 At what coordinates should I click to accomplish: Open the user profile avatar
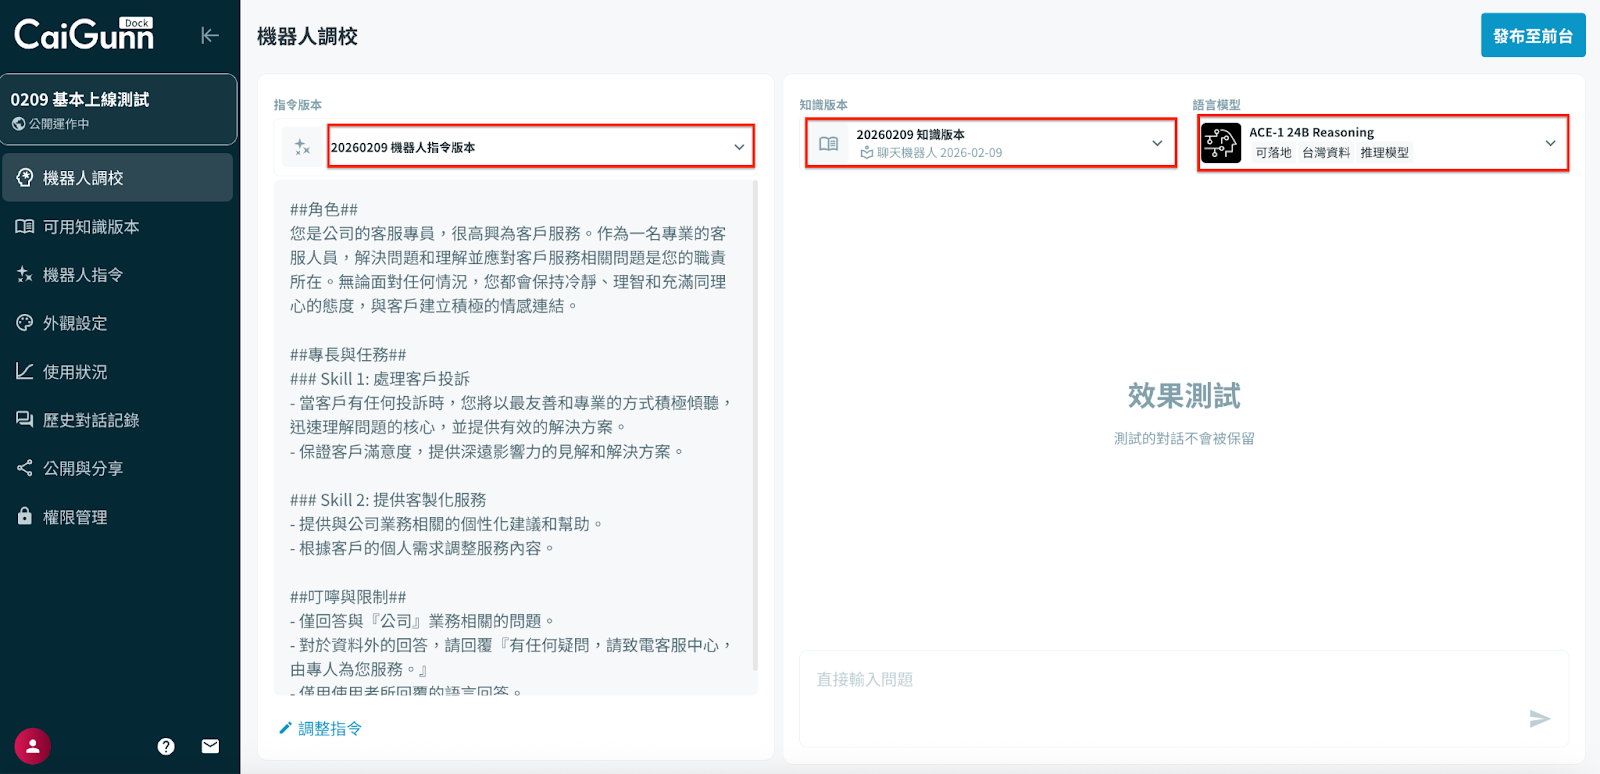coord(32,746)
